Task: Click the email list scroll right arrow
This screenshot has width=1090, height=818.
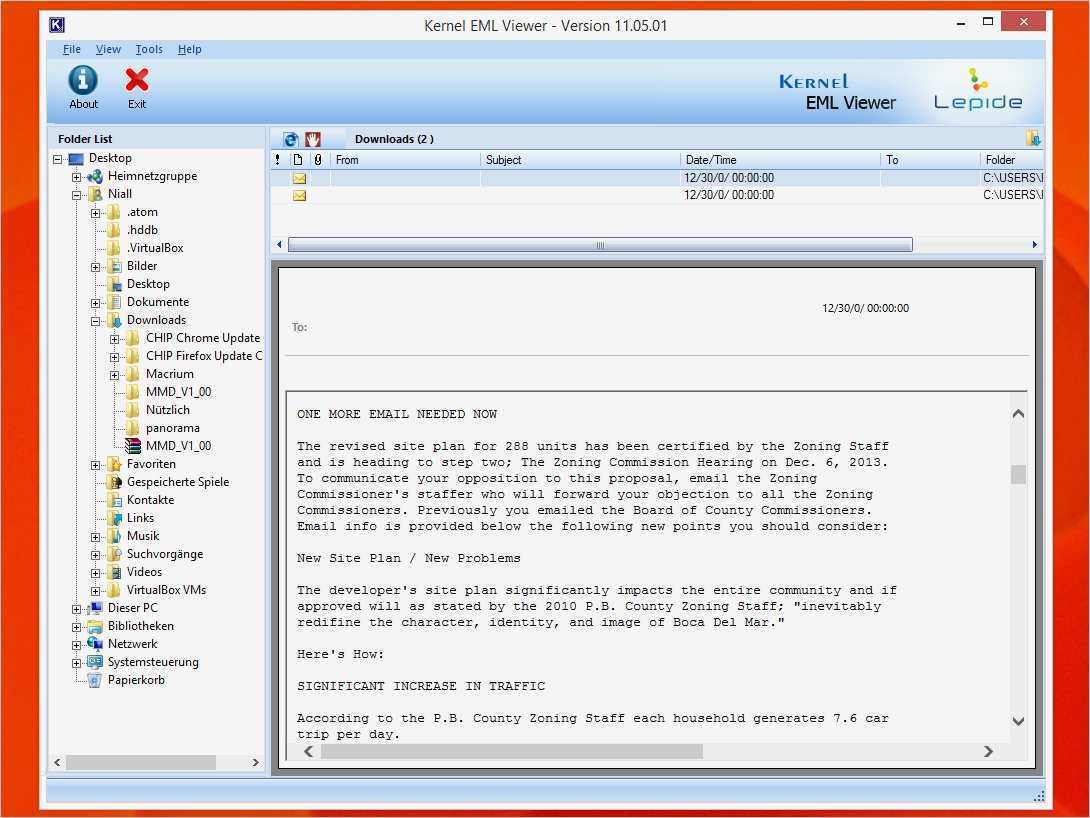Action: (1034, 245)
